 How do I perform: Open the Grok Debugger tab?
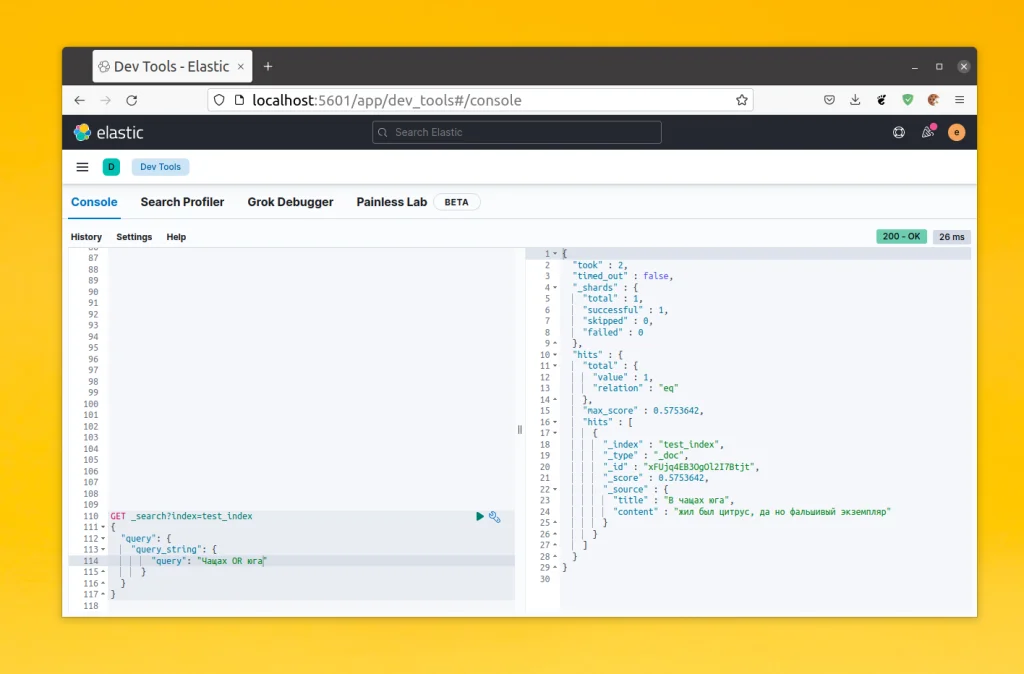290,202
